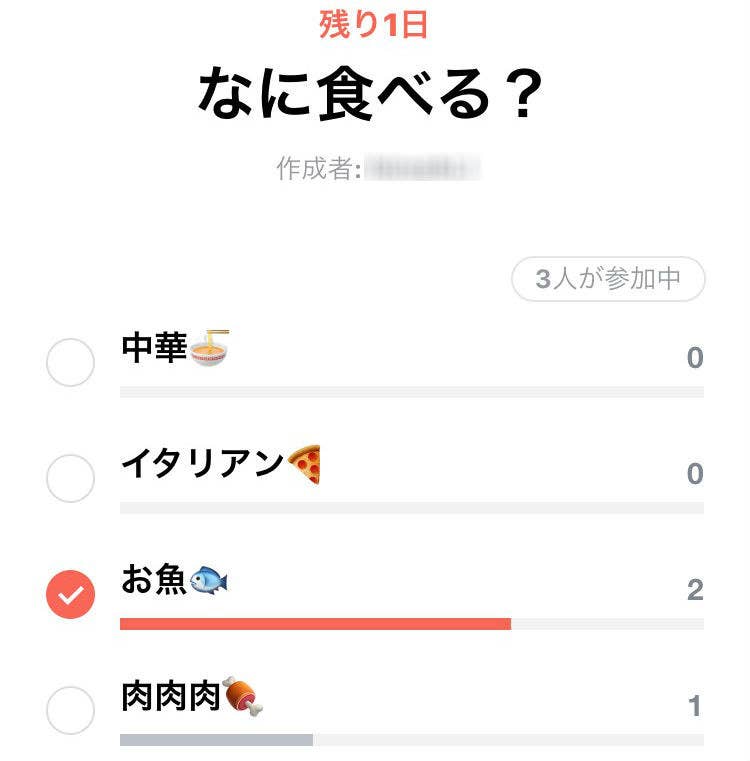
Task: Click the 中華 option label
Action: click(154, 348)
